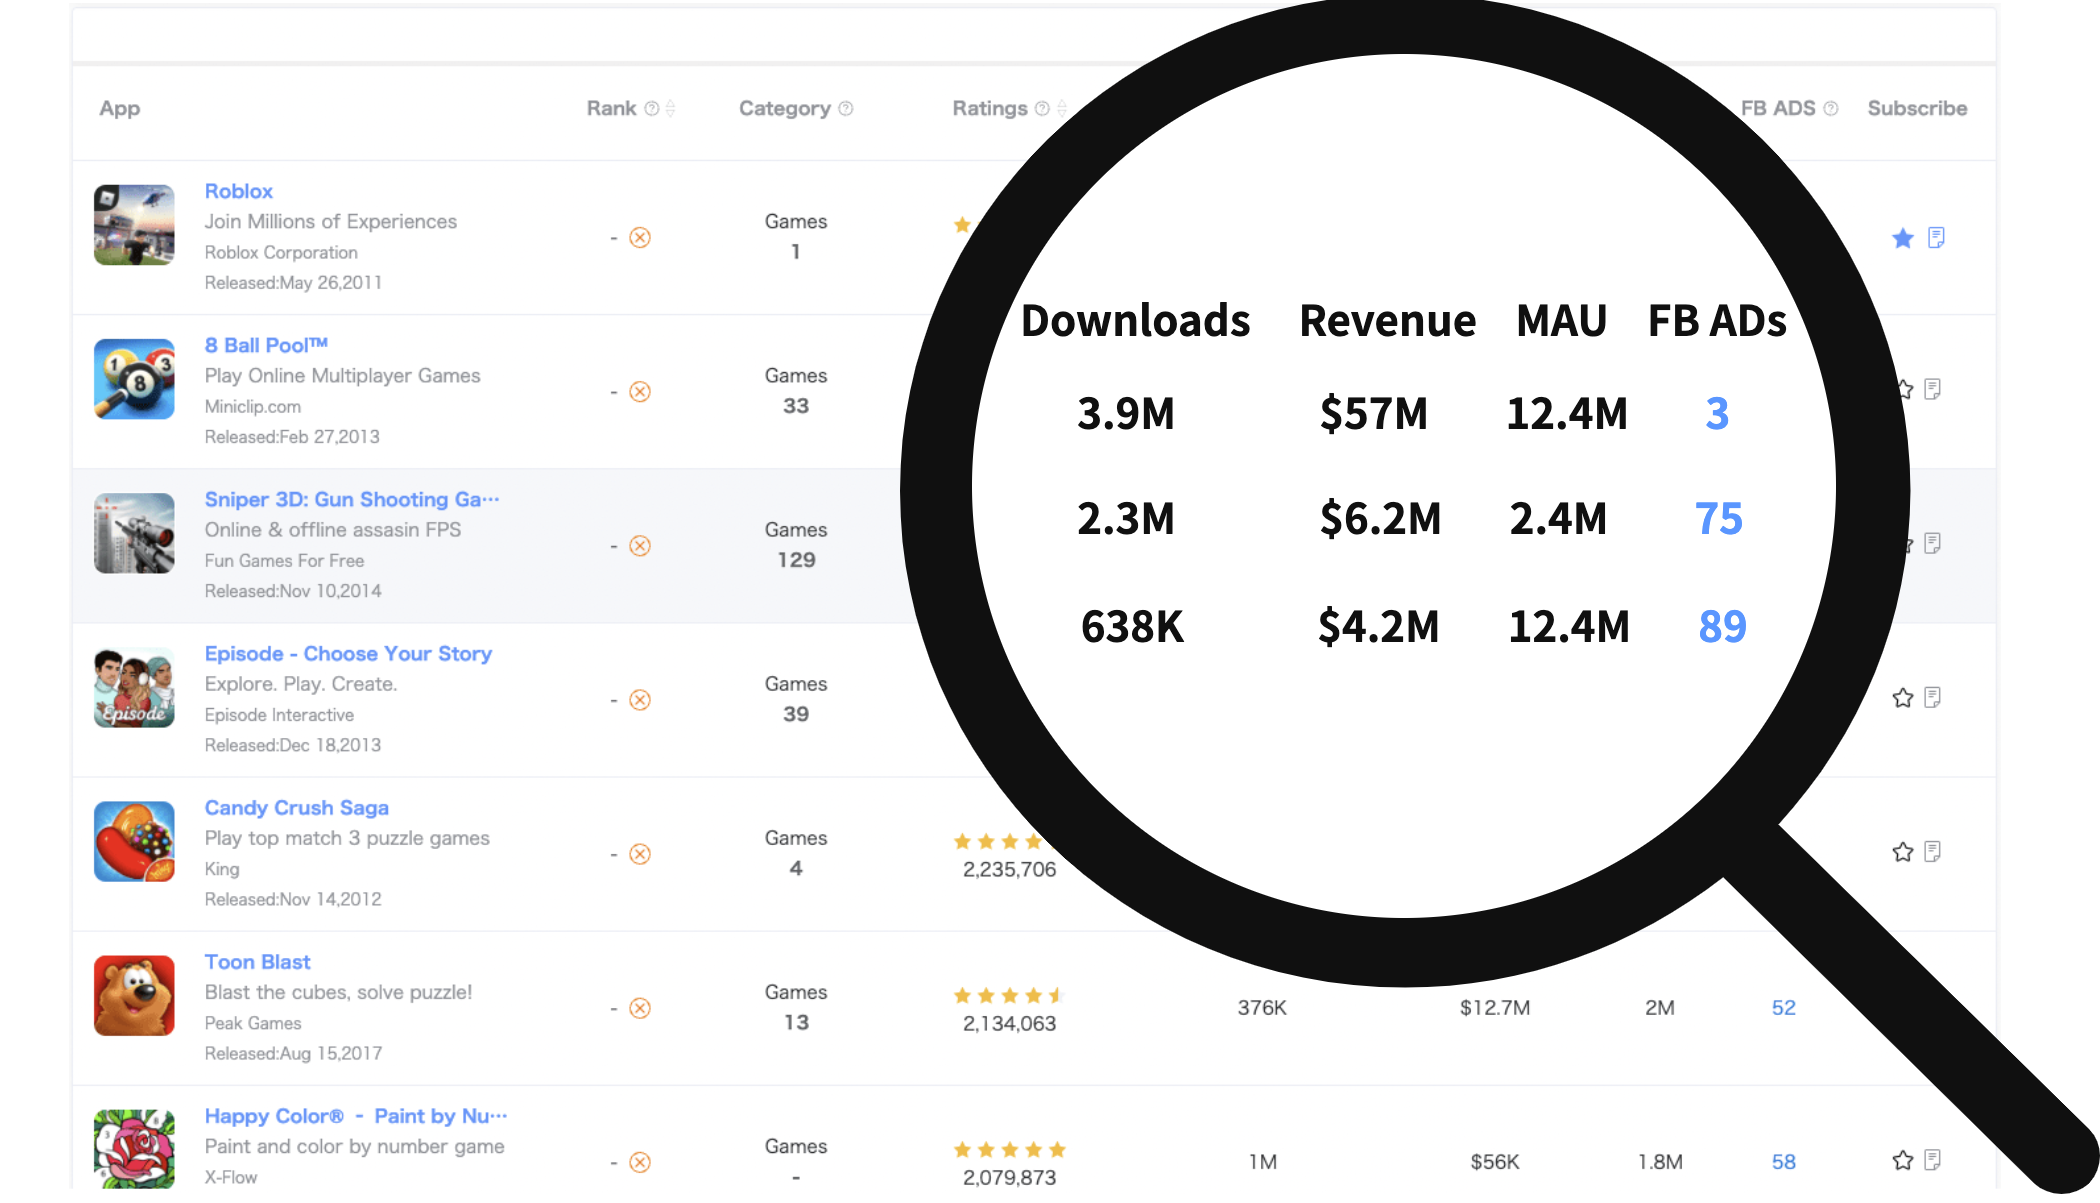Click the orange rank X icon for Happy Color
Image resolution: width=2100 pixels, height=1203 pixels.
pos(640,1161)
